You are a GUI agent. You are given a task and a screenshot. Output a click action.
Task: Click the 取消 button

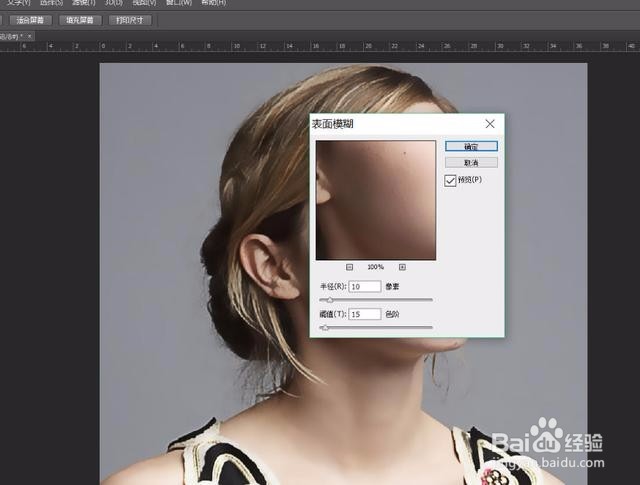tap(471, 162)
